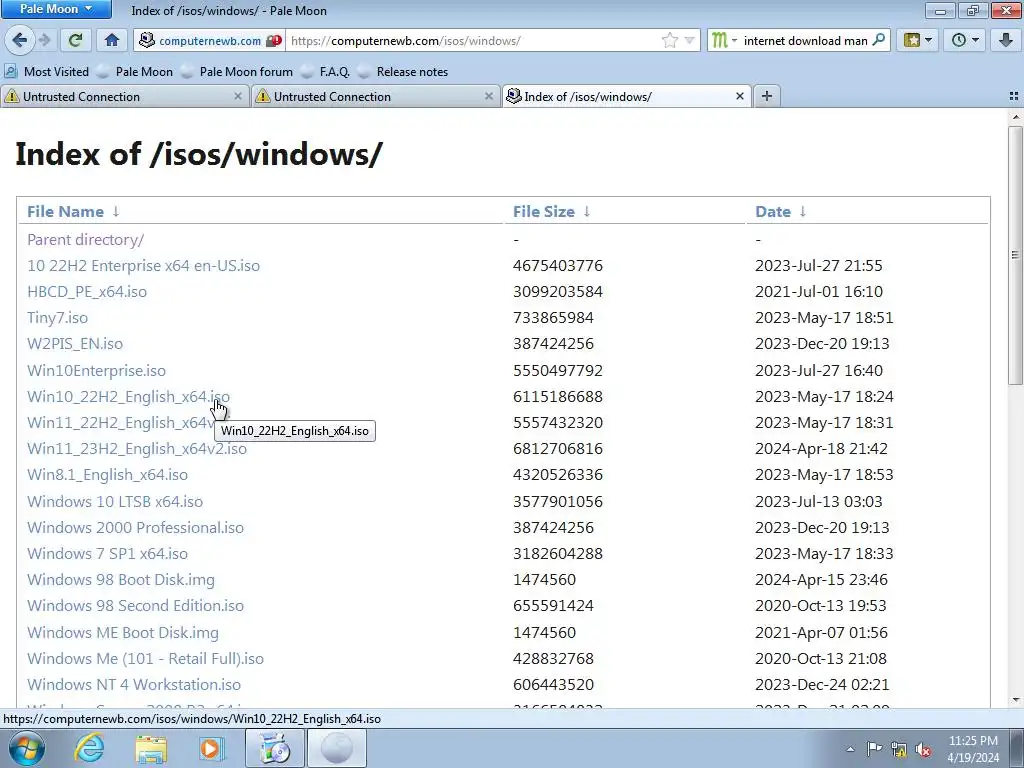Open the Windows 98 Second Edition.iso link
This screenshot has width=1024, height=768.
pyautogui.click(x=135, y=606)
